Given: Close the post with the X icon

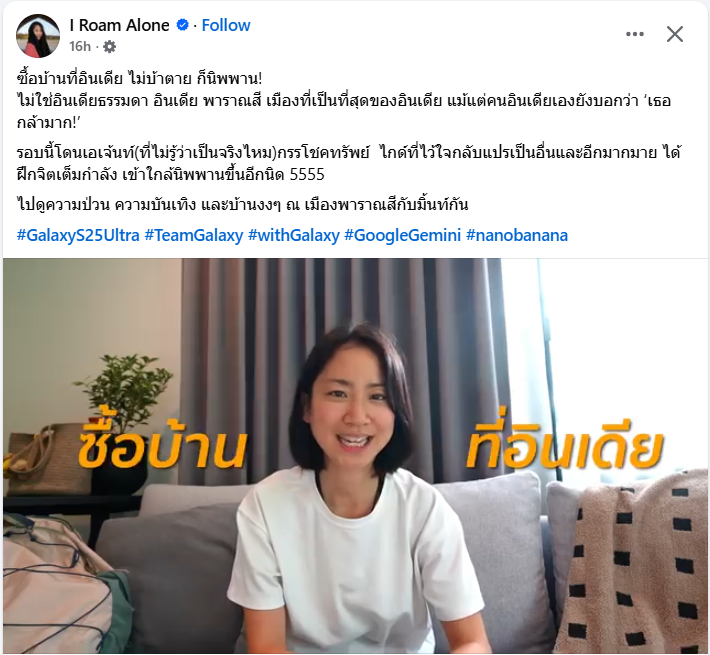Looking at the screenshot, I should coord(675,34).
